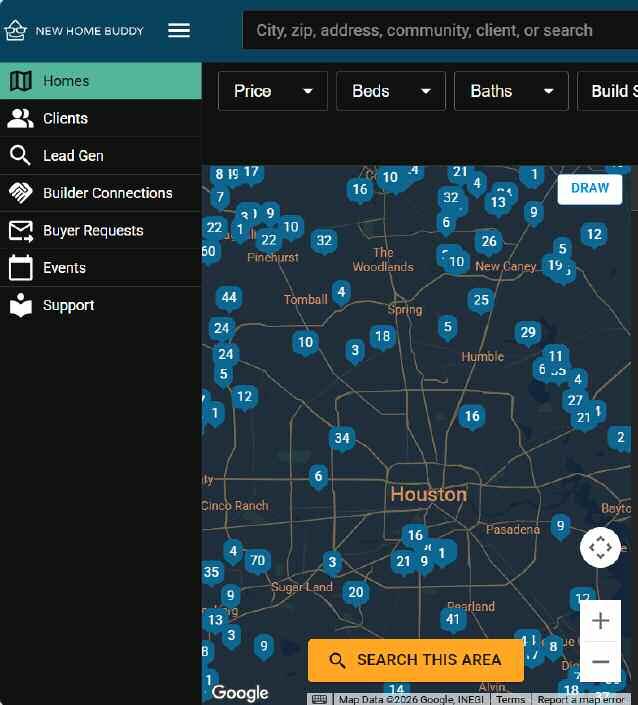Viewport: 638px width, 705px height.
Task: Click the Buyer Requests envelope icon
Action: (x=21, y=231)
